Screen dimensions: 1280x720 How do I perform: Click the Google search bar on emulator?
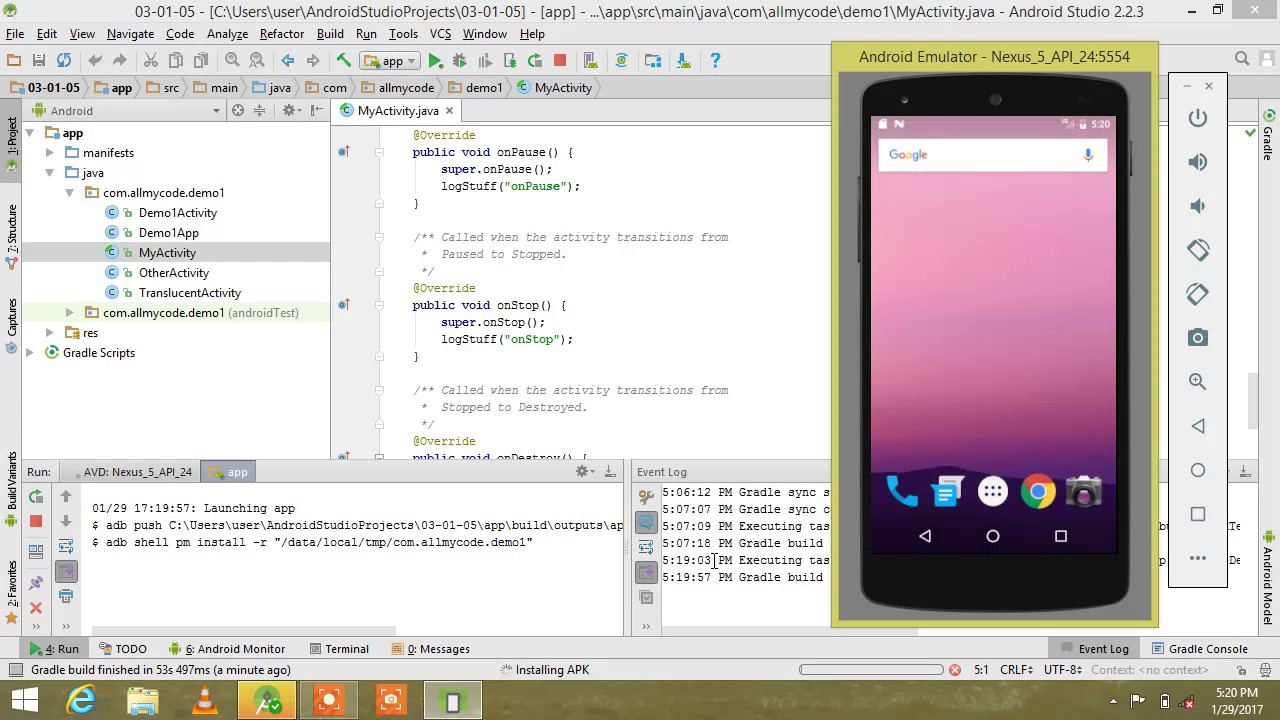coord(980,155)
